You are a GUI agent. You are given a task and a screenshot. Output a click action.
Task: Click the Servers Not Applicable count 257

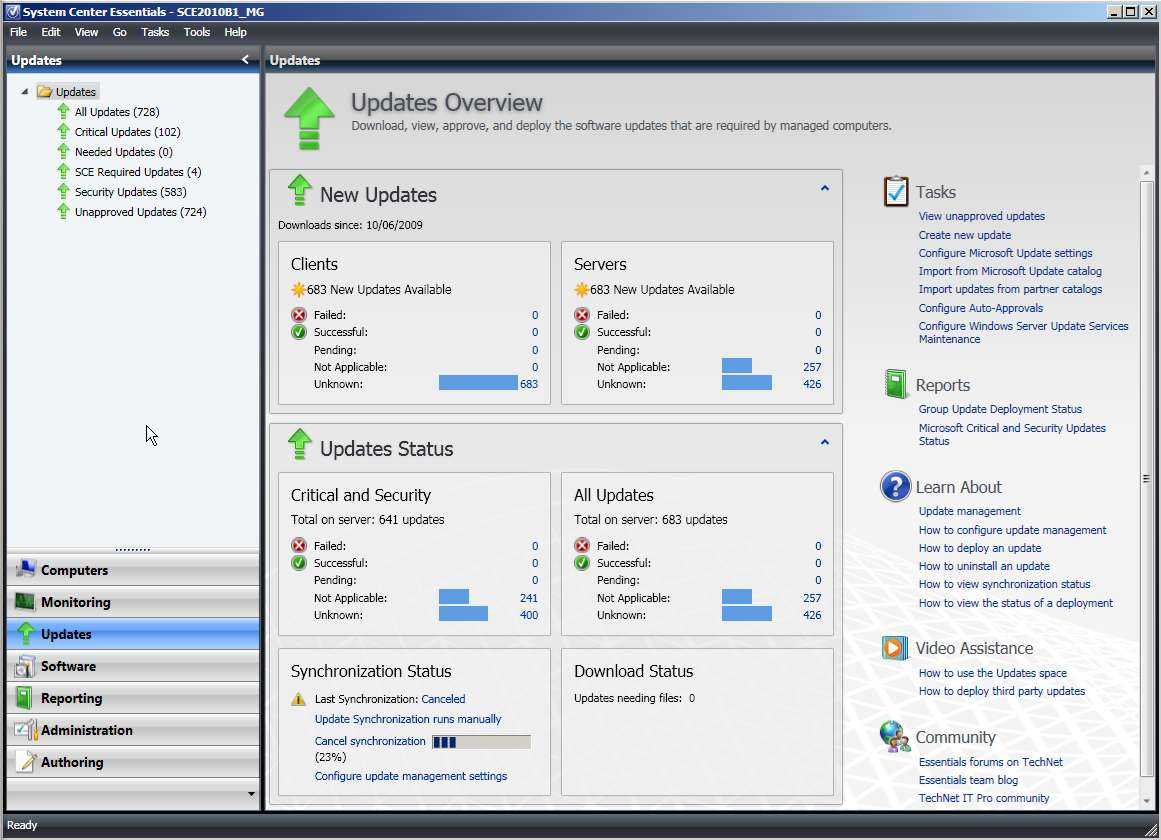(x=812, y=367)
